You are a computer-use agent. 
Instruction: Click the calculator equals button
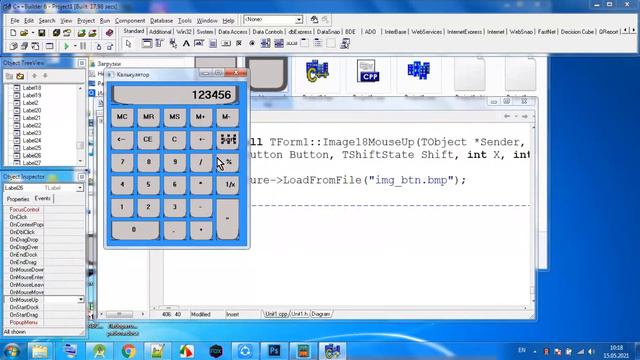228,219
